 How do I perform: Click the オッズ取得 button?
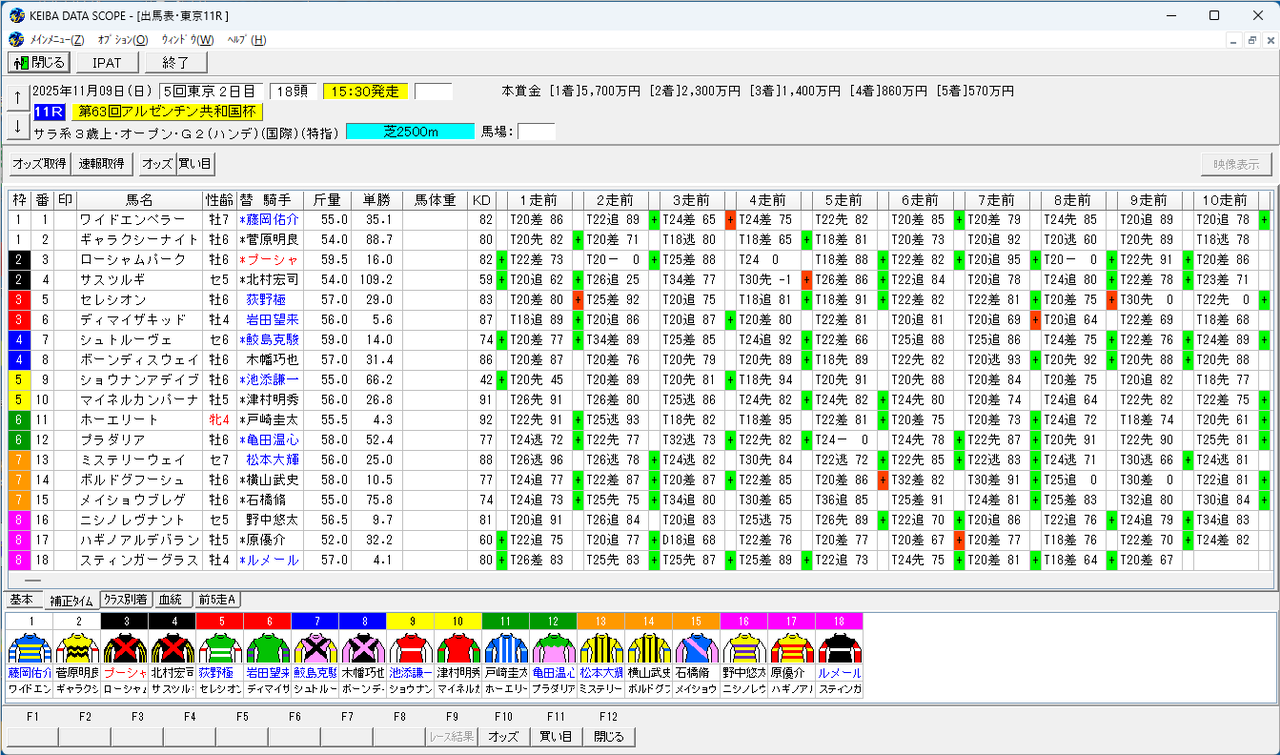point(39,164)
